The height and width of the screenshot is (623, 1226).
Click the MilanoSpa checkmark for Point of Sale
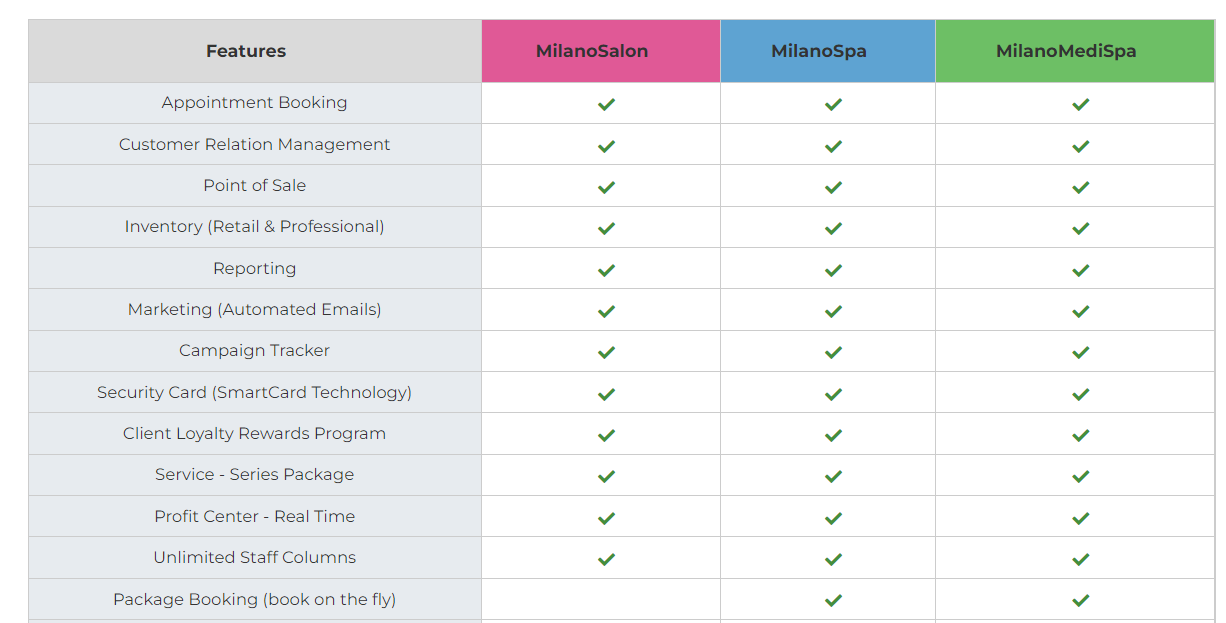833,187
